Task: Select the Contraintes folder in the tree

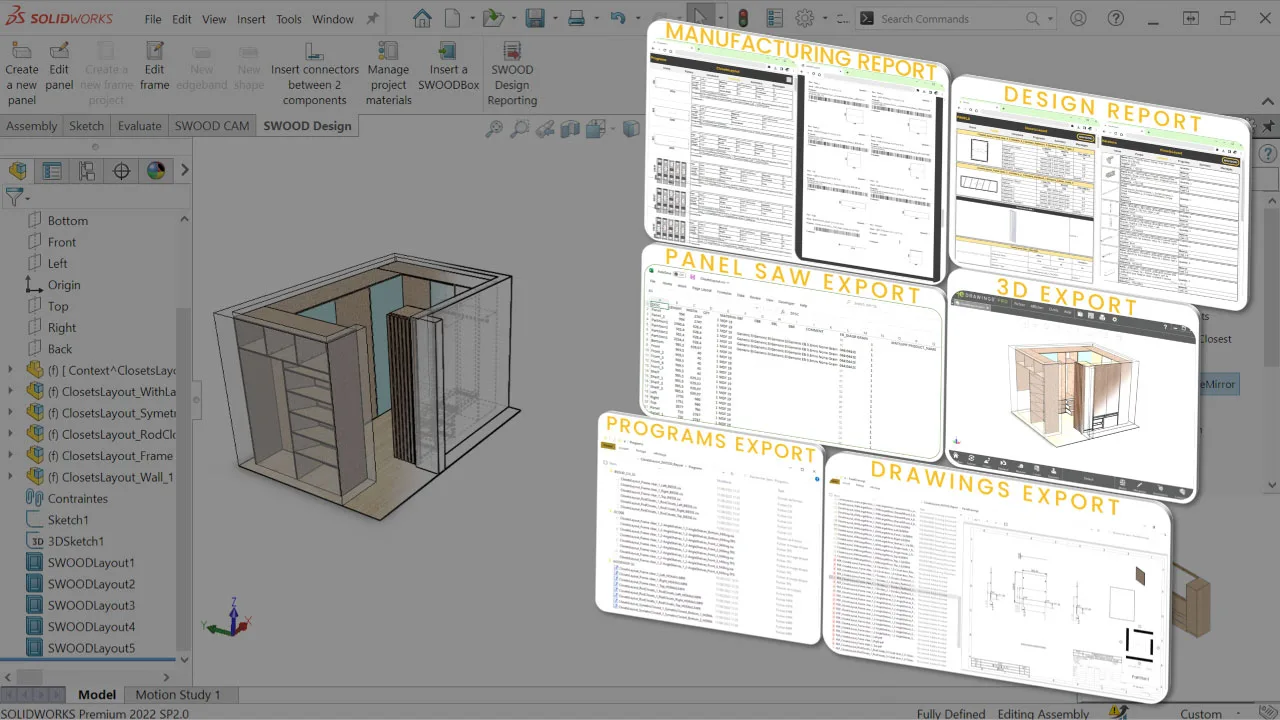Action: [77, 498]
